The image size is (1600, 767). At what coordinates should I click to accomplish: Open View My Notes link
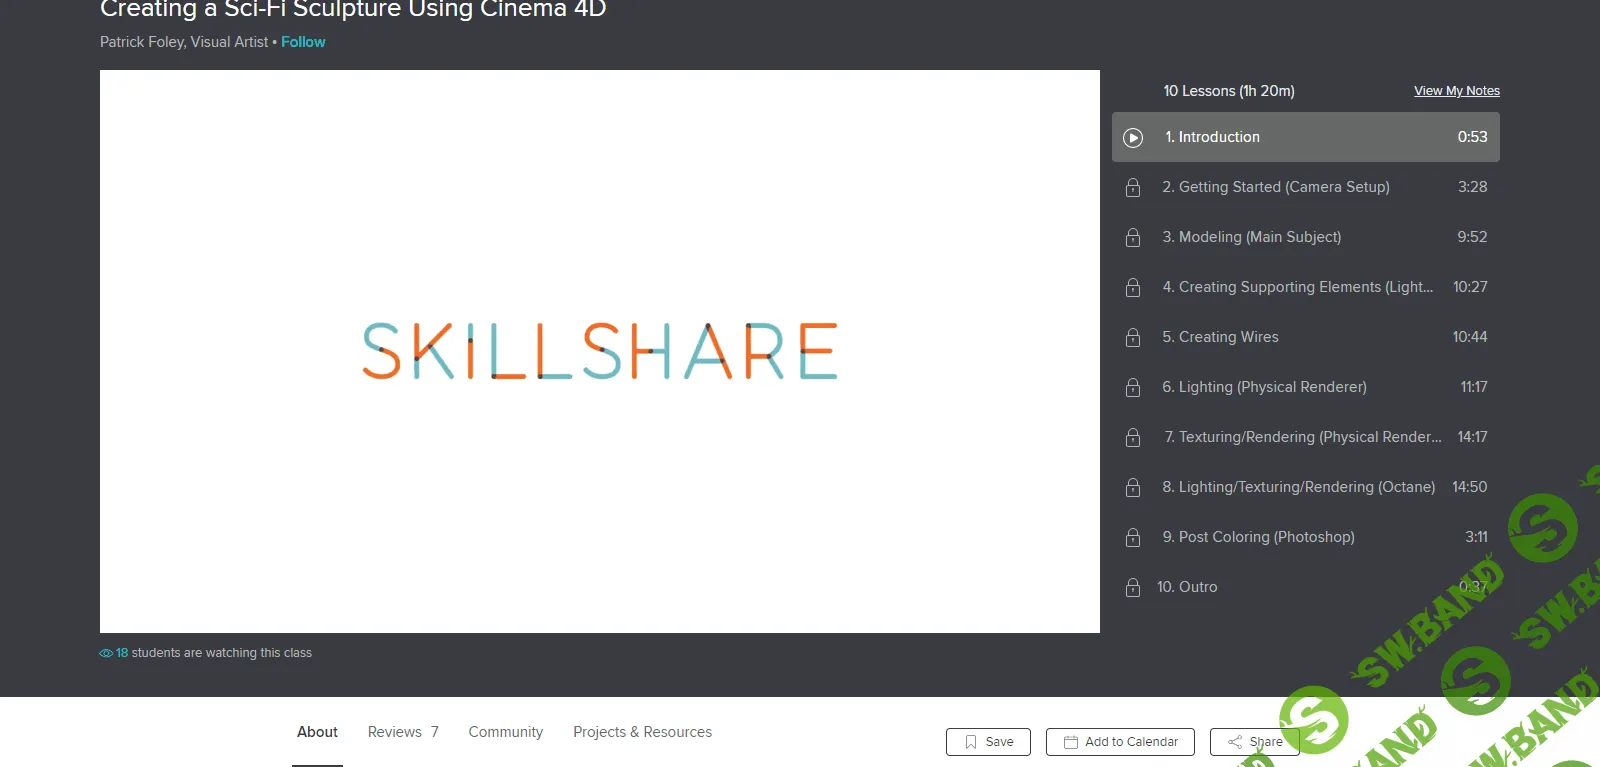[1456, 91]
